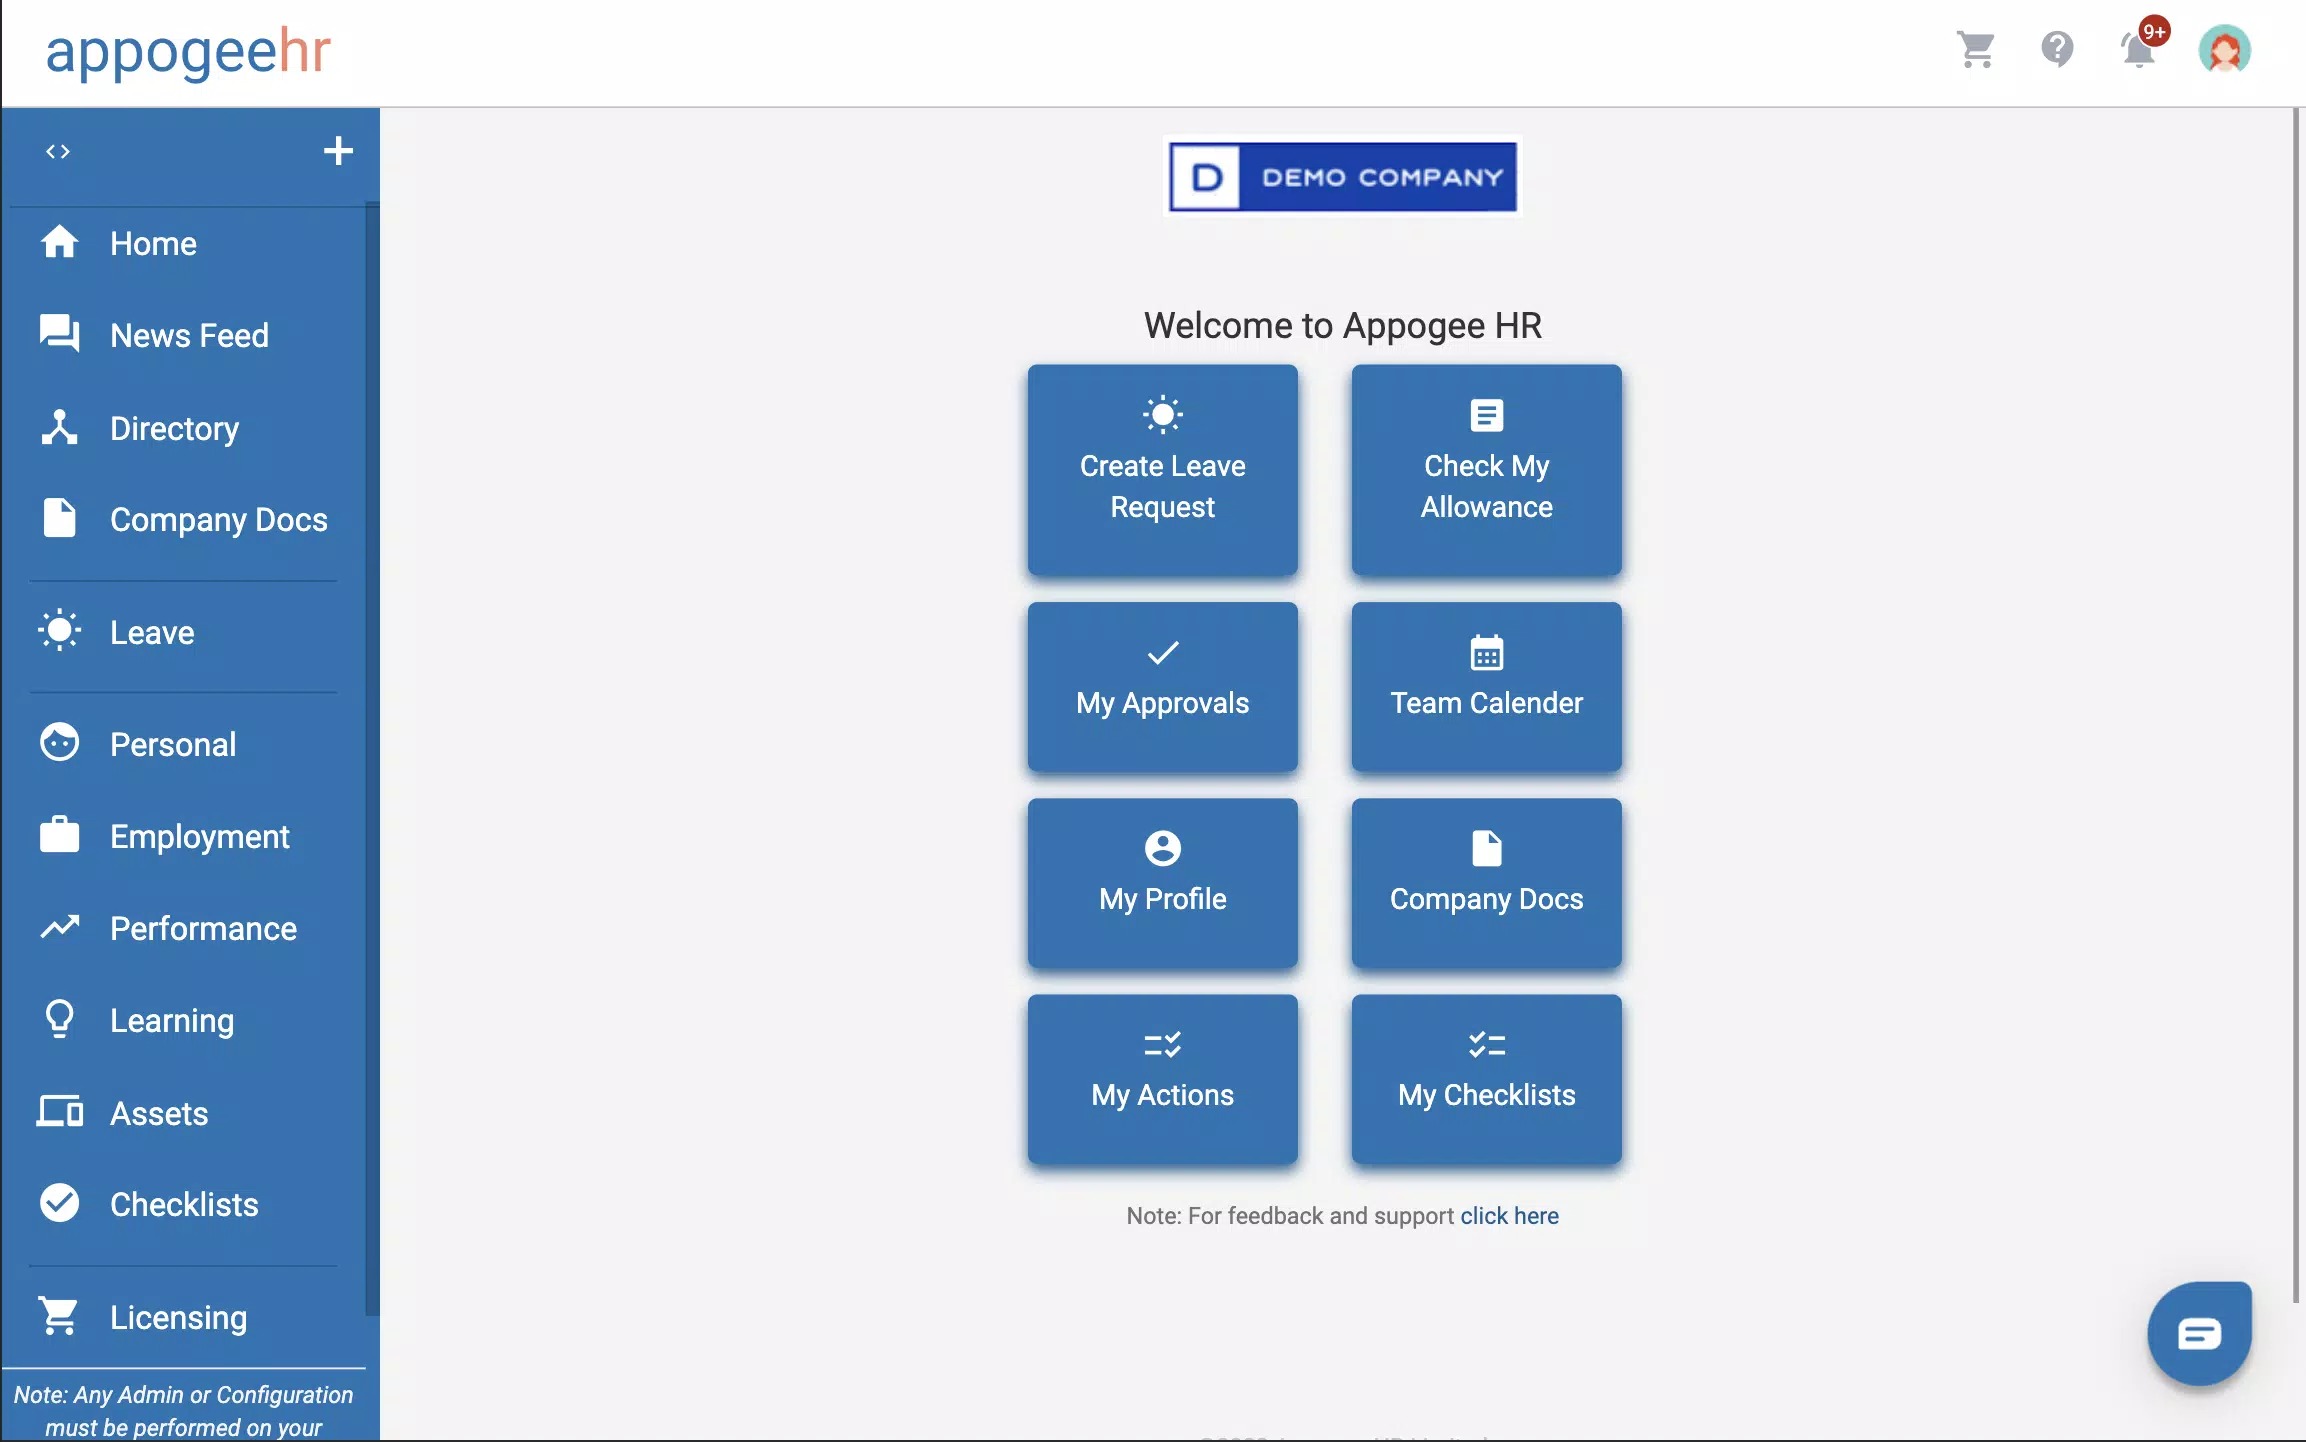The image size is (2306, 1442).
Task: Click the appogeehr logo
Action: point(188,52)
